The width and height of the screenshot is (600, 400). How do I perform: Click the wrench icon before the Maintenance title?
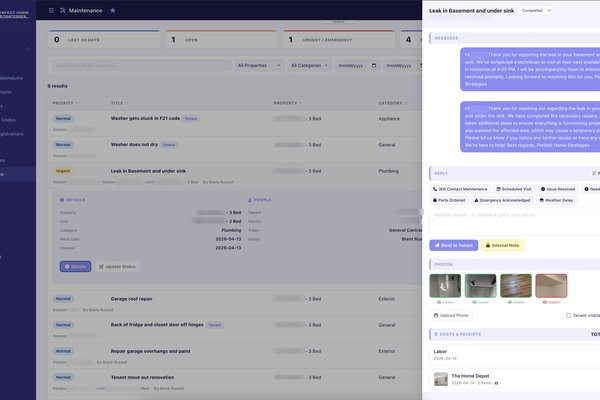63,10
